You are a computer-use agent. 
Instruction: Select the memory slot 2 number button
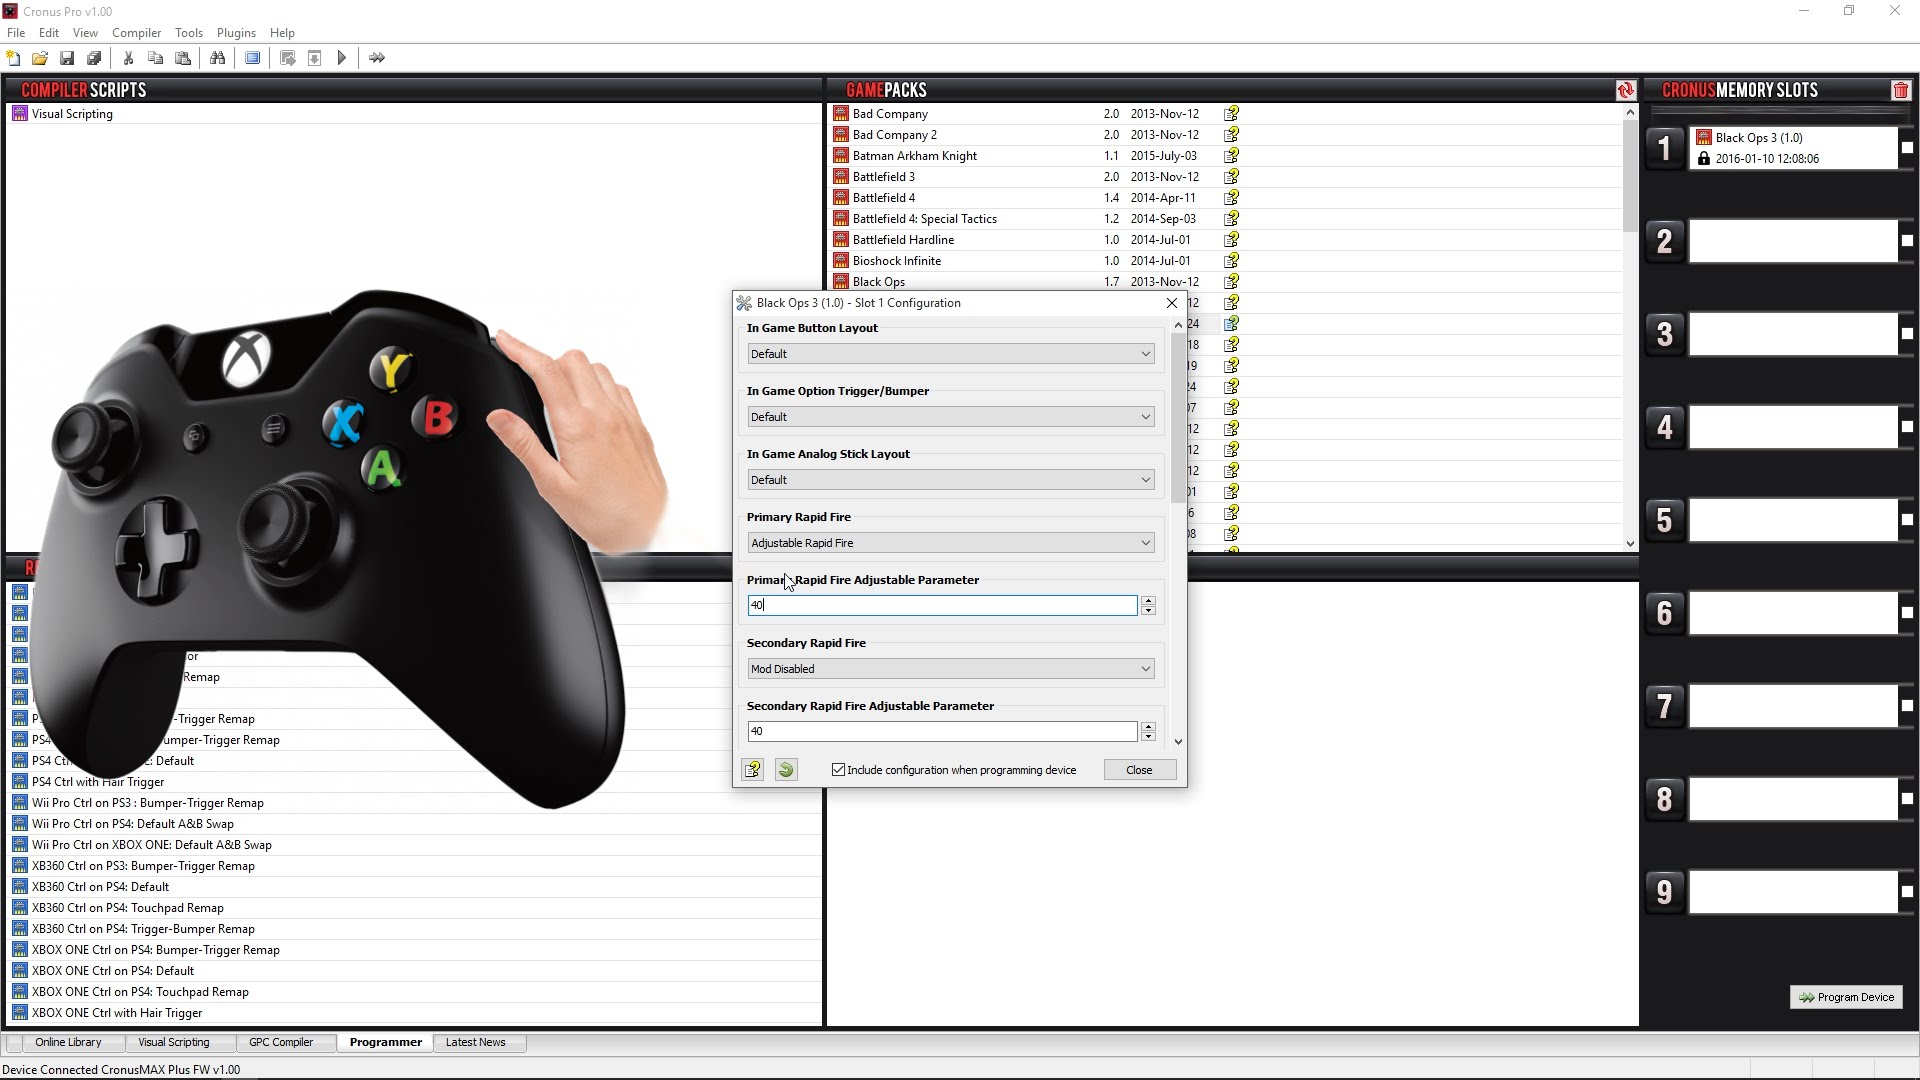tap(1664, 241)
